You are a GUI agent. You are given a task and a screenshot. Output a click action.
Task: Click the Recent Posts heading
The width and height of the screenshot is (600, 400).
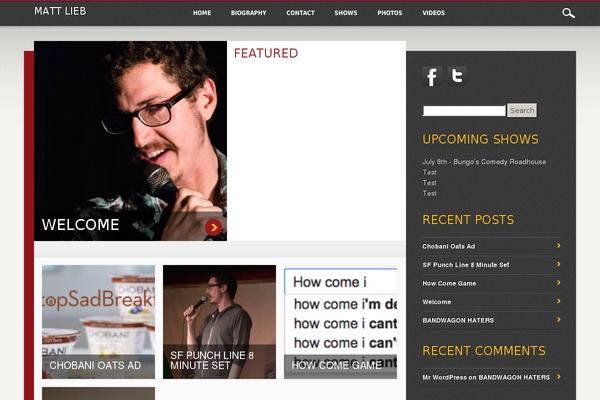[468, 219]
